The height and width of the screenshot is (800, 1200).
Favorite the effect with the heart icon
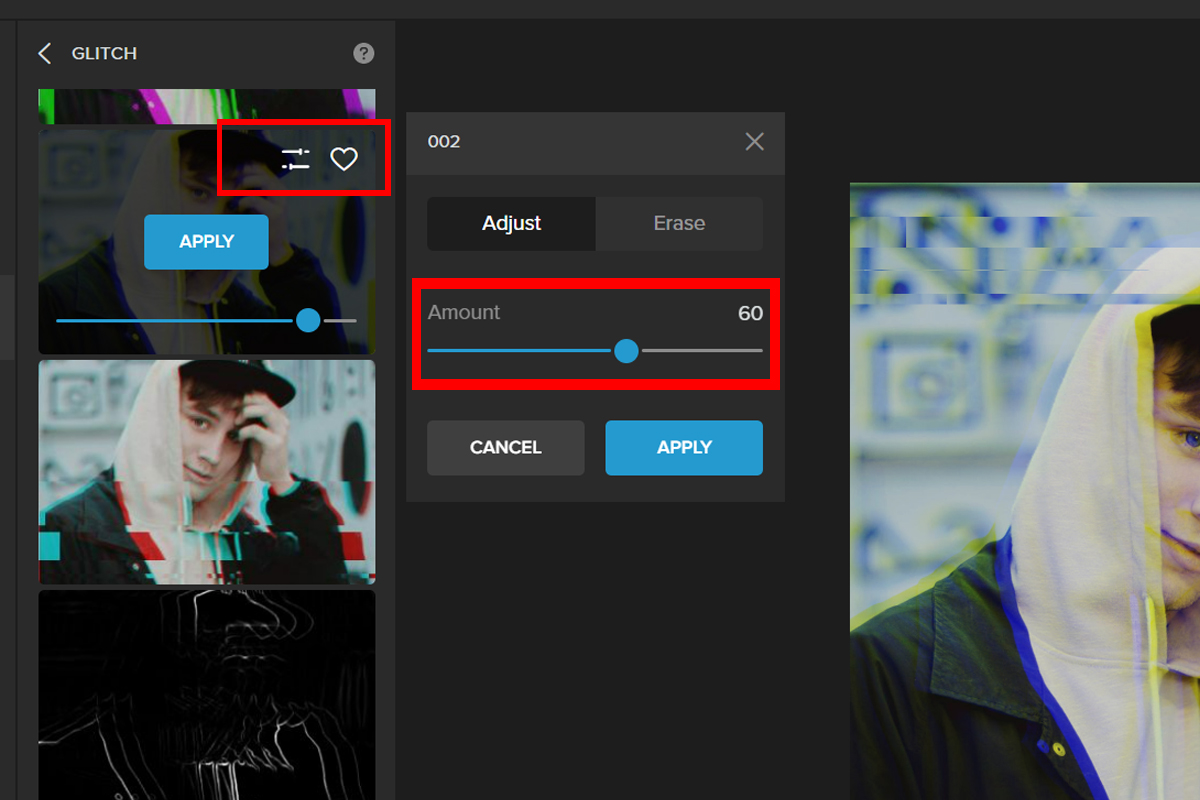[344, 159]
